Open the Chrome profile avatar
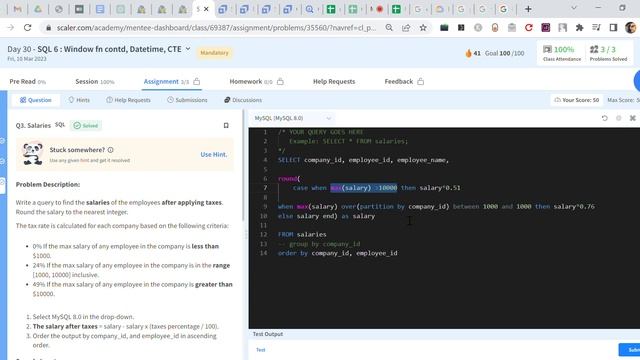Screen dimensions: 640x360 click(630, 28)
